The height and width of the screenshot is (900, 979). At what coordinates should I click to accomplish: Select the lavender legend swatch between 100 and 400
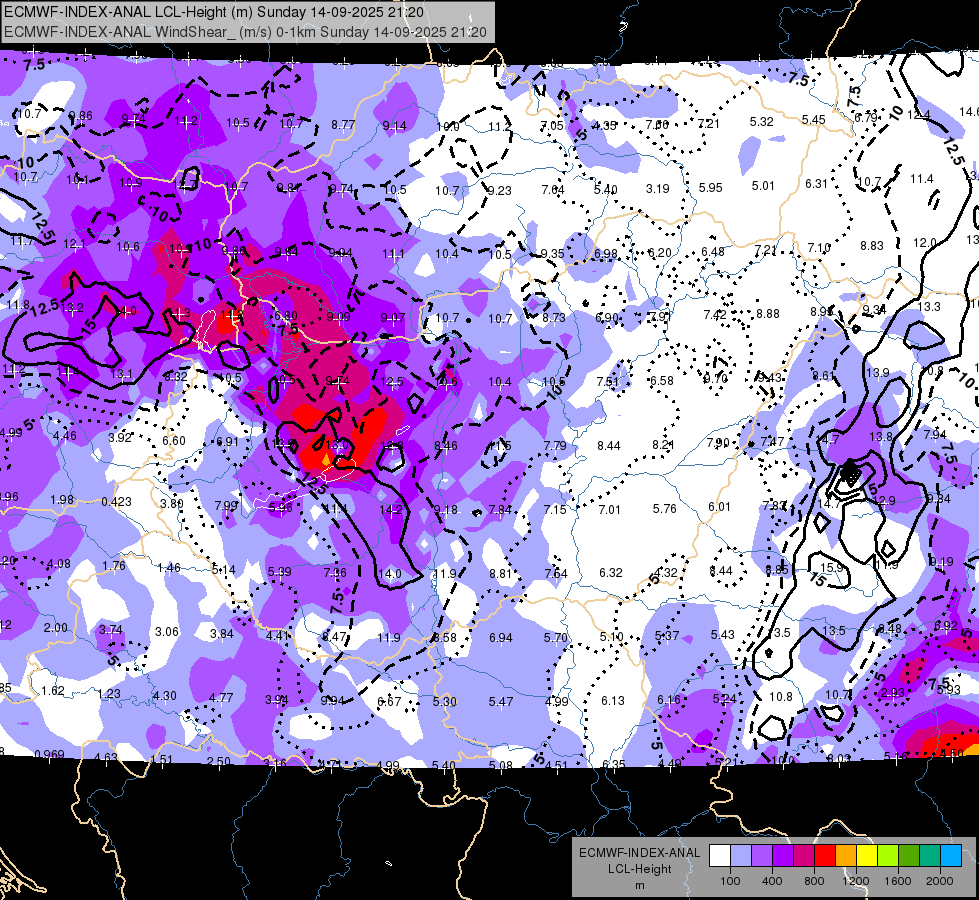tap(762, 856)
